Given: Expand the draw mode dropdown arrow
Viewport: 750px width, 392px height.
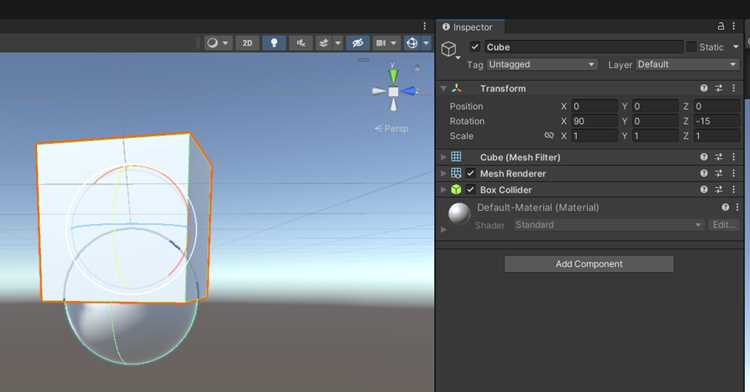Looking at the screenshot, I should click(x=225, y=43).
